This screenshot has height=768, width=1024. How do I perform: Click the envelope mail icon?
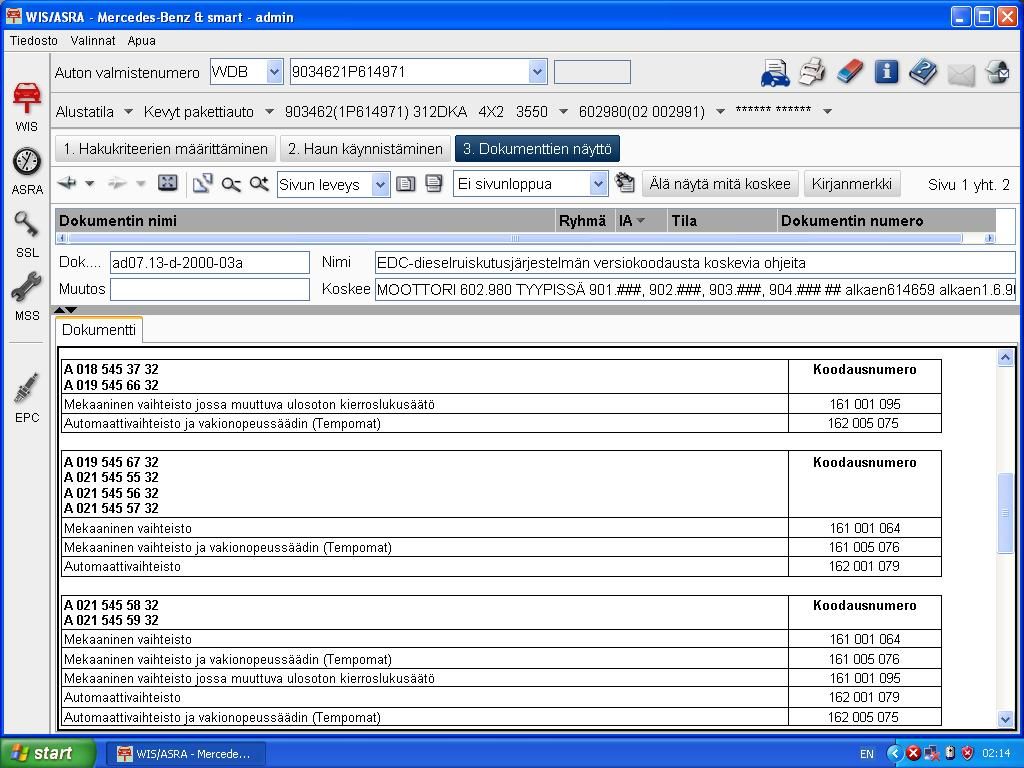[x=961, y=74]
